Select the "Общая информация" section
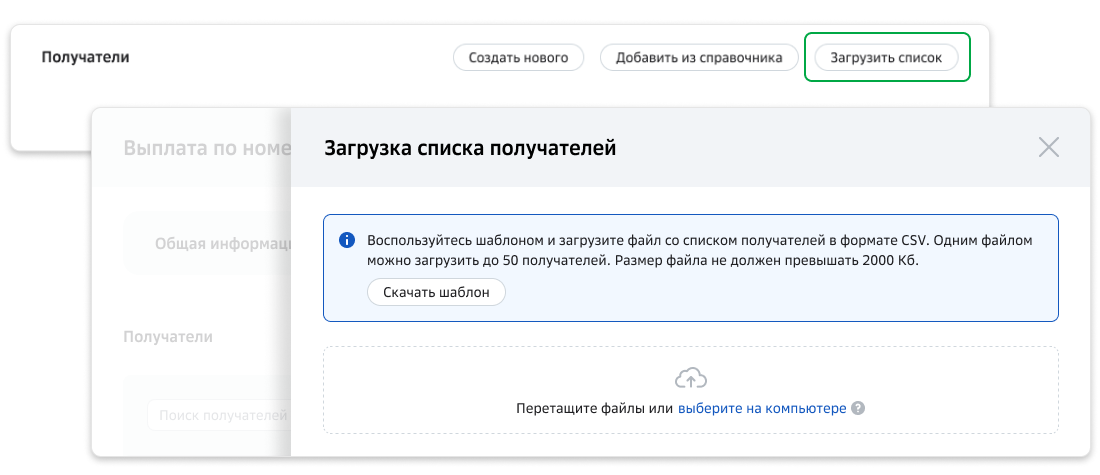 pyautogui.click(x=222, y=243)
